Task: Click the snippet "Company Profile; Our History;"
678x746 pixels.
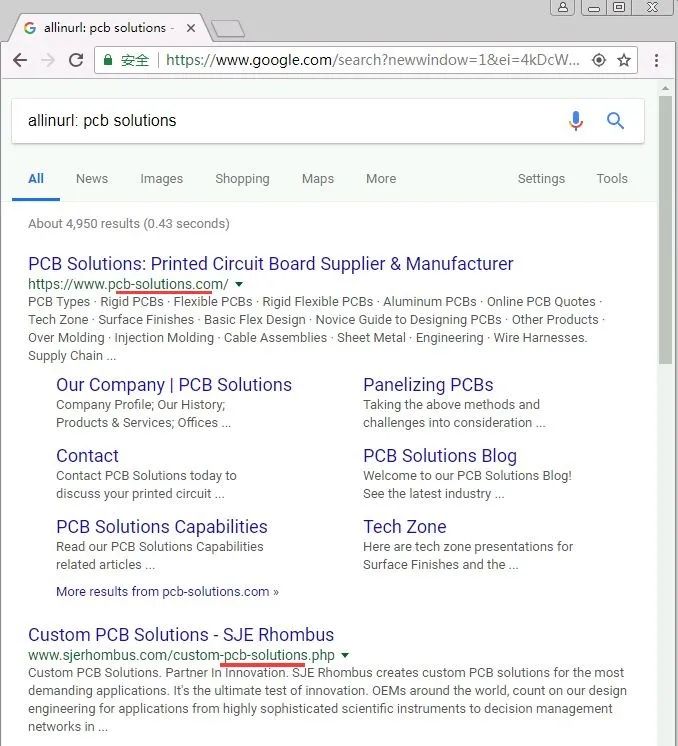Action: pos(140,405)
